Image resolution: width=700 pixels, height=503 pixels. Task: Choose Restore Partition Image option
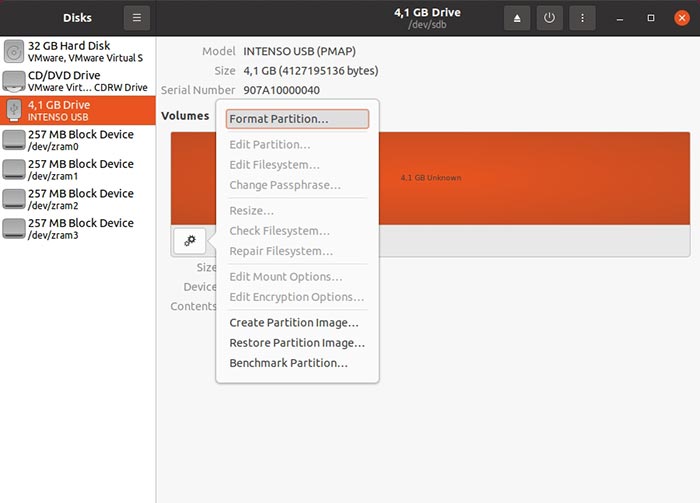[x=297, y=343]
